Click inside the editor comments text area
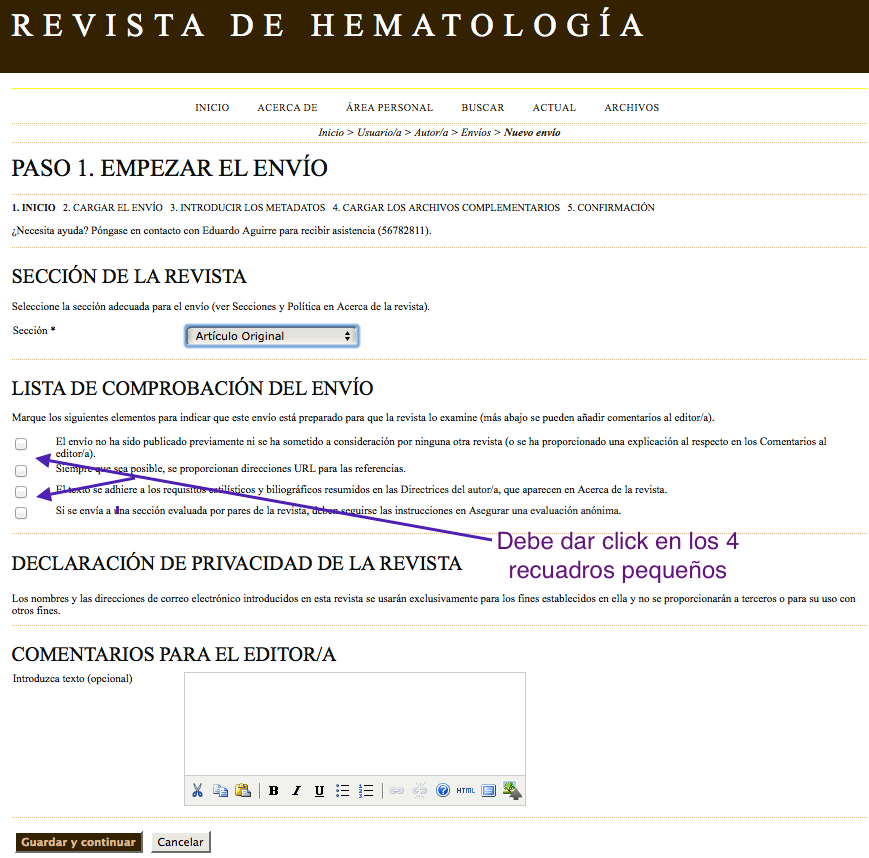The image size is (869, 858). click(355, 724)
